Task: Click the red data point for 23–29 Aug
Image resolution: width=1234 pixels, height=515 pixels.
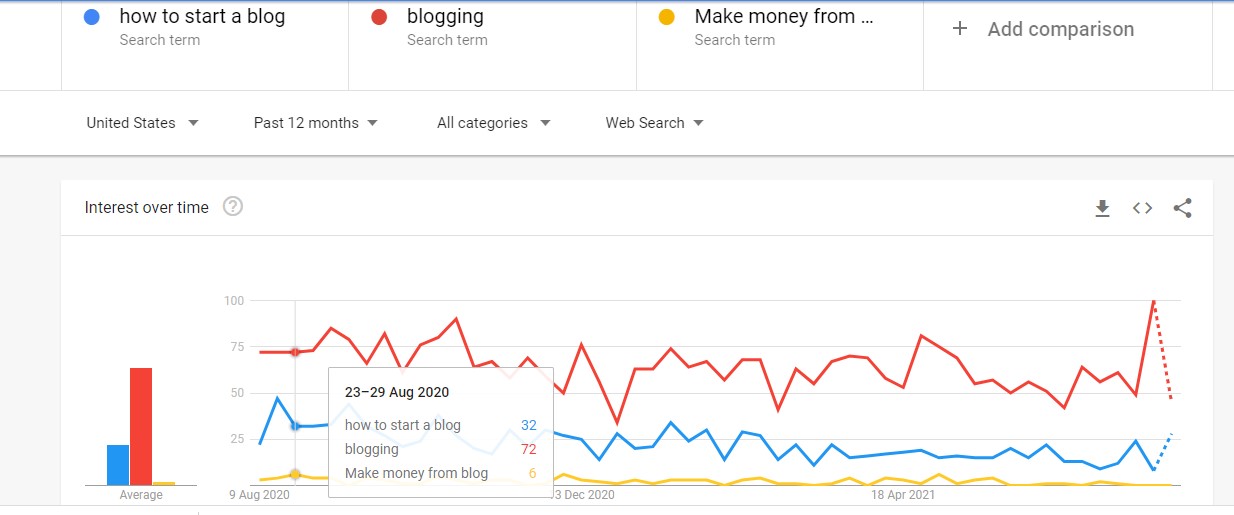Action: (295, 352)
